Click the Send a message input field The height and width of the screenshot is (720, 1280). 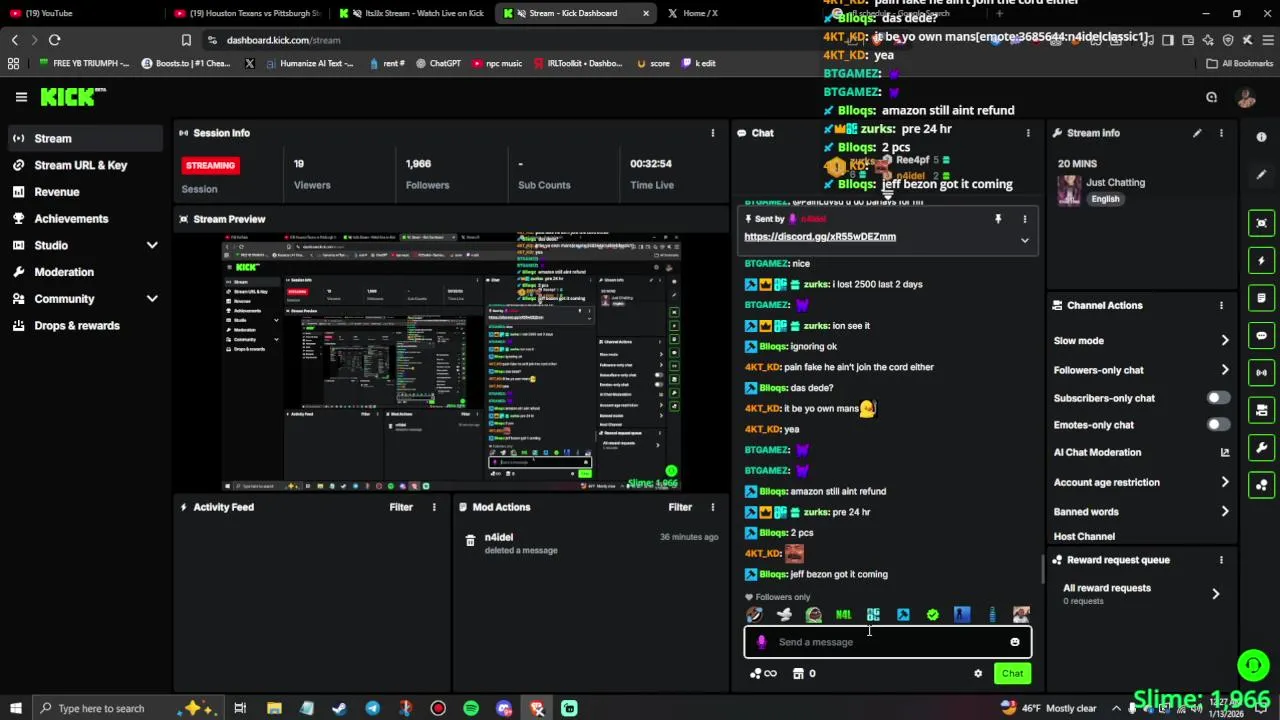tap(887, 642)
